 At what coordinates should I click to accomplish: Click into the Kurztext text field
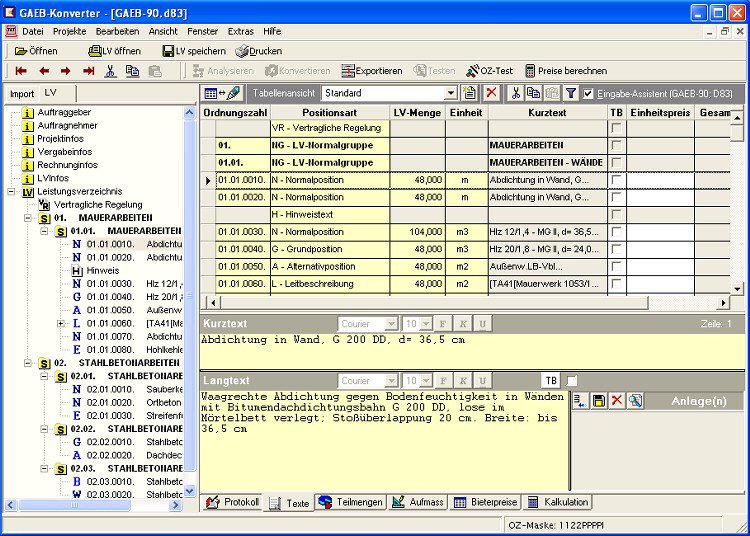coord(472,351)
